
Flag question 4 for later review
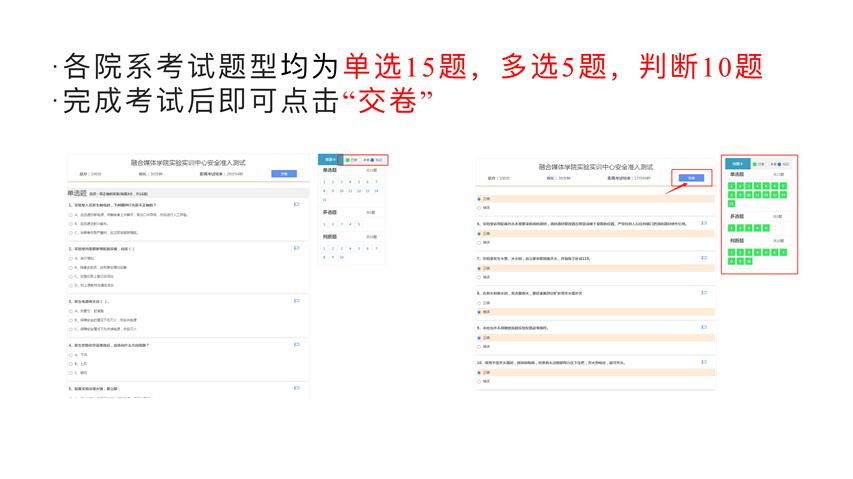click(x=296, y=345)
